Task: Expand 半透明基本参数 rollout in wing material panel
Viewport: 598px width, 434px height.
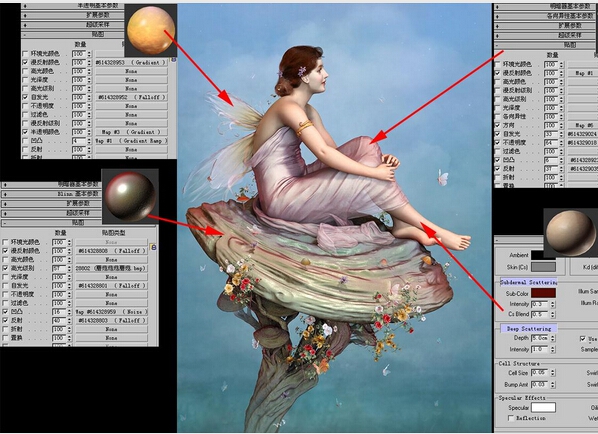Action: [x=73, y=6]
